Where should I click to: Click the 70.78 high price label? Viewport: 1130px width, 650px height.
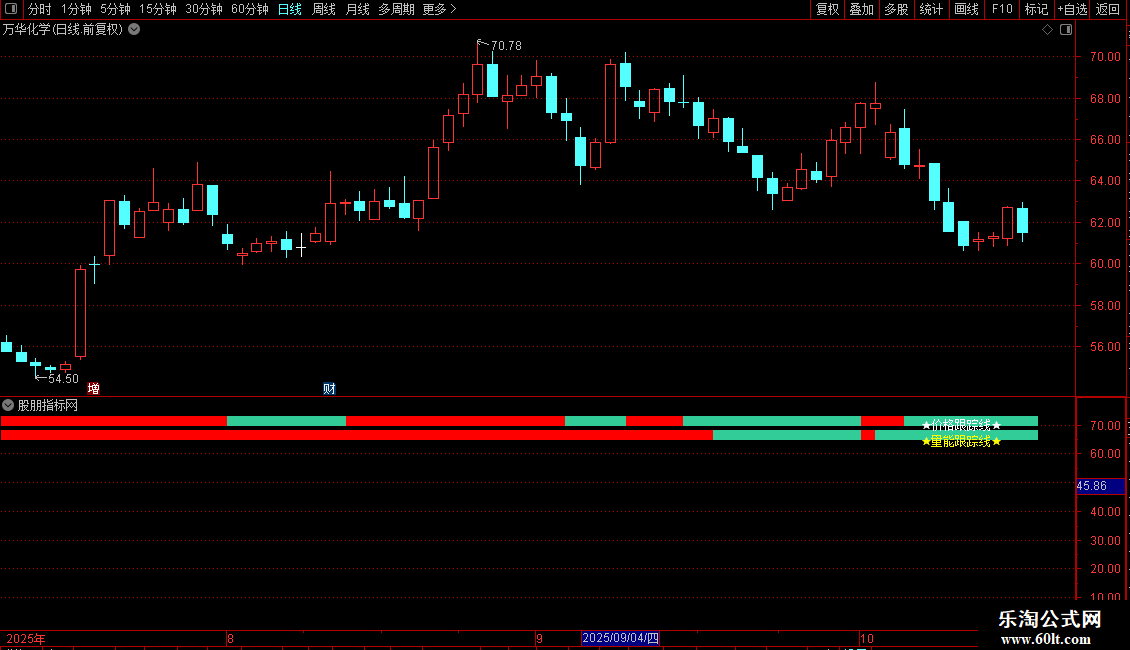point(506,45)
